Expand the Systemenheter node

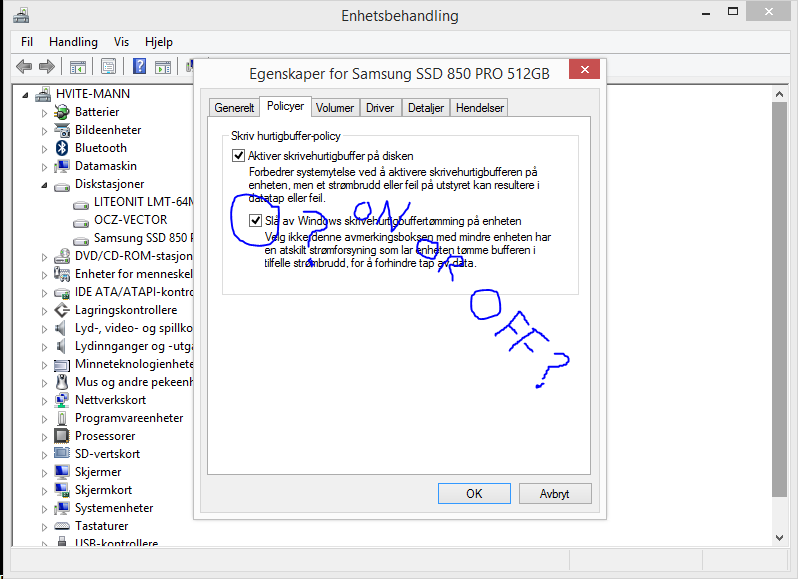pyautogui.click(x=44, y=509)
